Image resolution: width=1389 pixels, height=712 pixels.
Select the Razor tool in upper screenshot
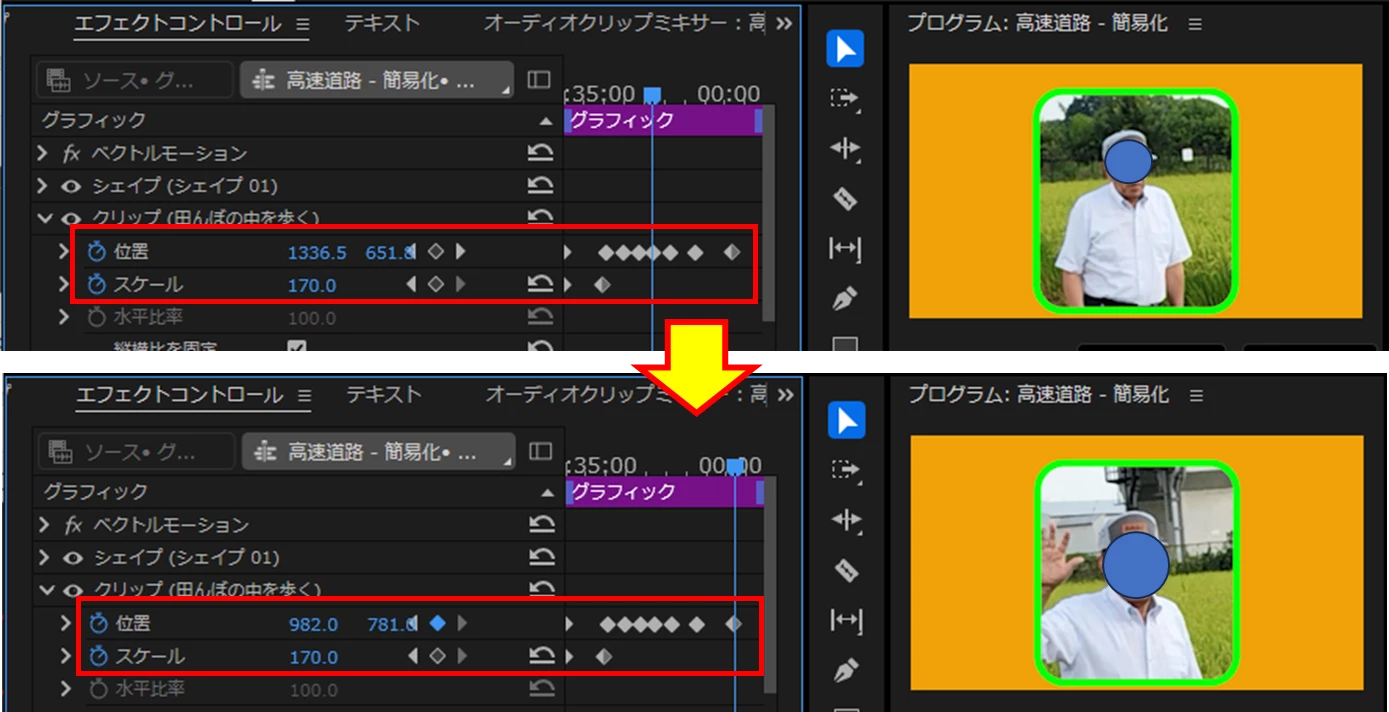(845, 199)
